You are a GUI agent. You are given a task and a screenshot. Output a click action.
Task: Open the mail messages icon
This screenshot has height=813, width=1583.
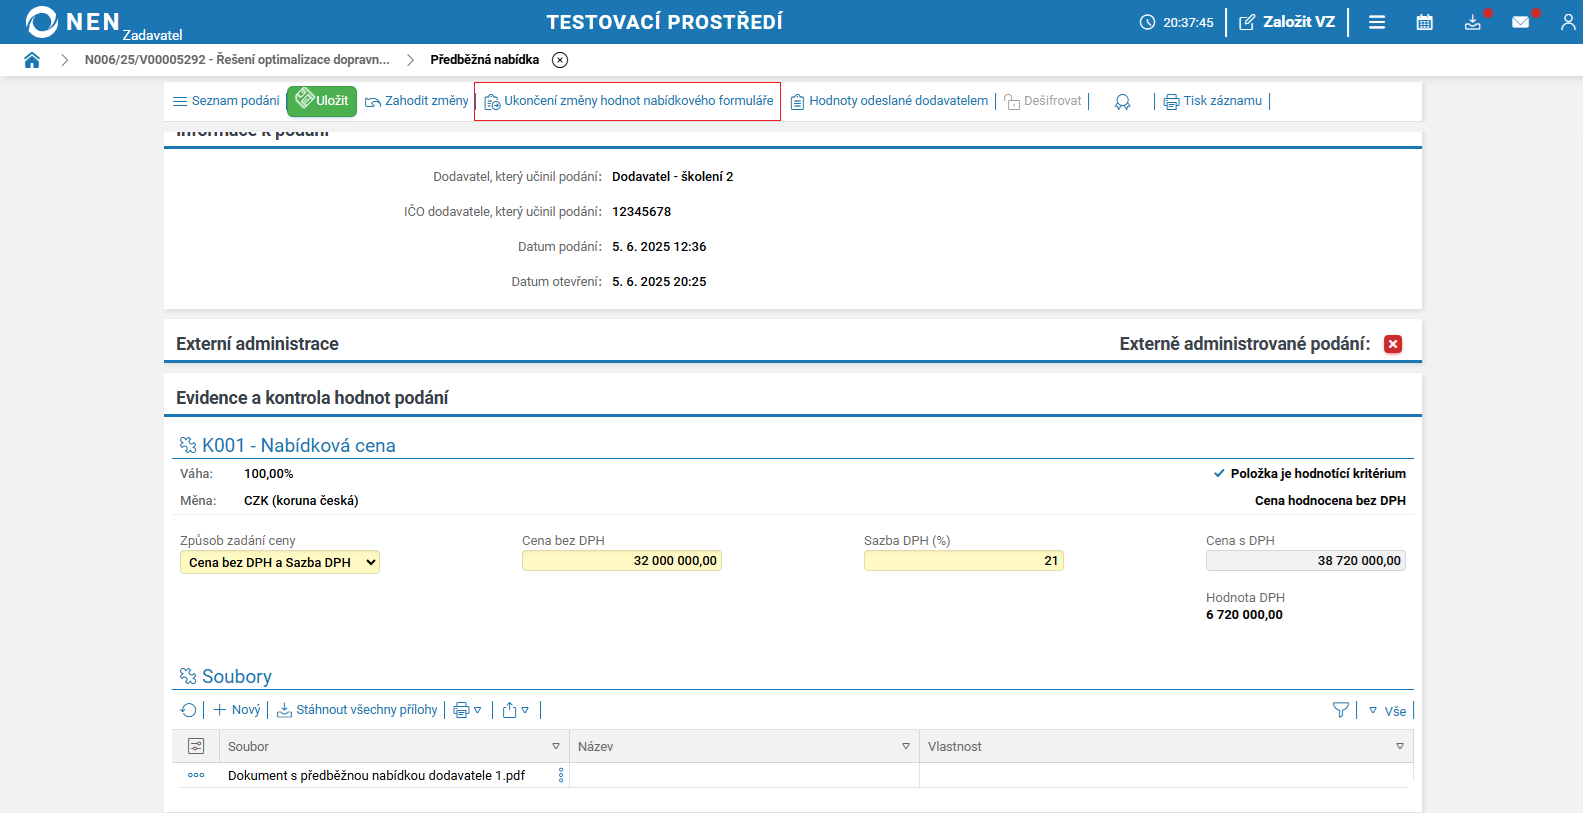[x=1520, y=22]
